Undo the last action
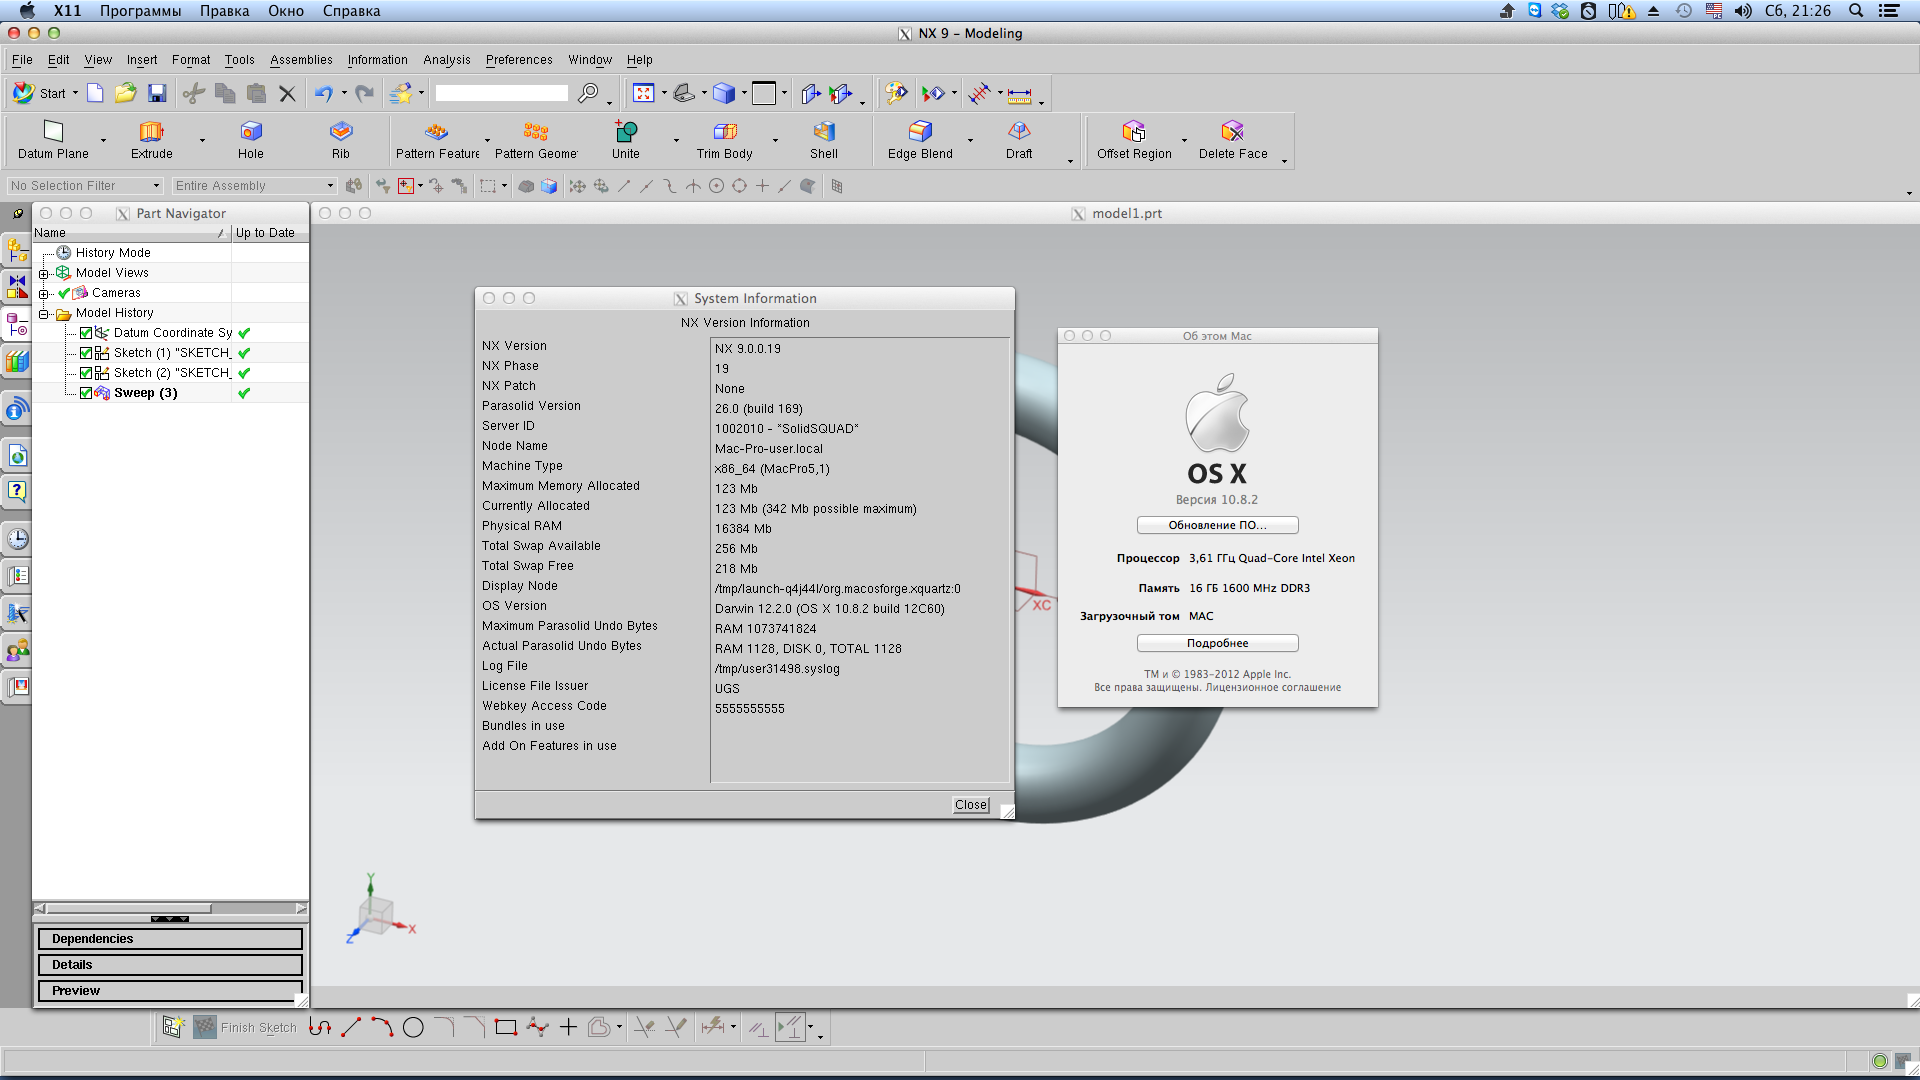 (323, 93)
